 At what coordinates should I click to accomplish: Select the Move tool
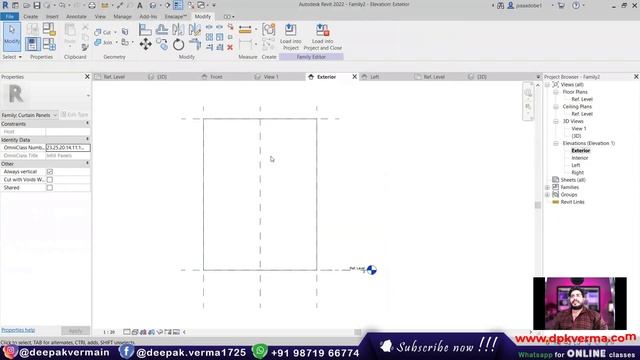click(145, 44)
